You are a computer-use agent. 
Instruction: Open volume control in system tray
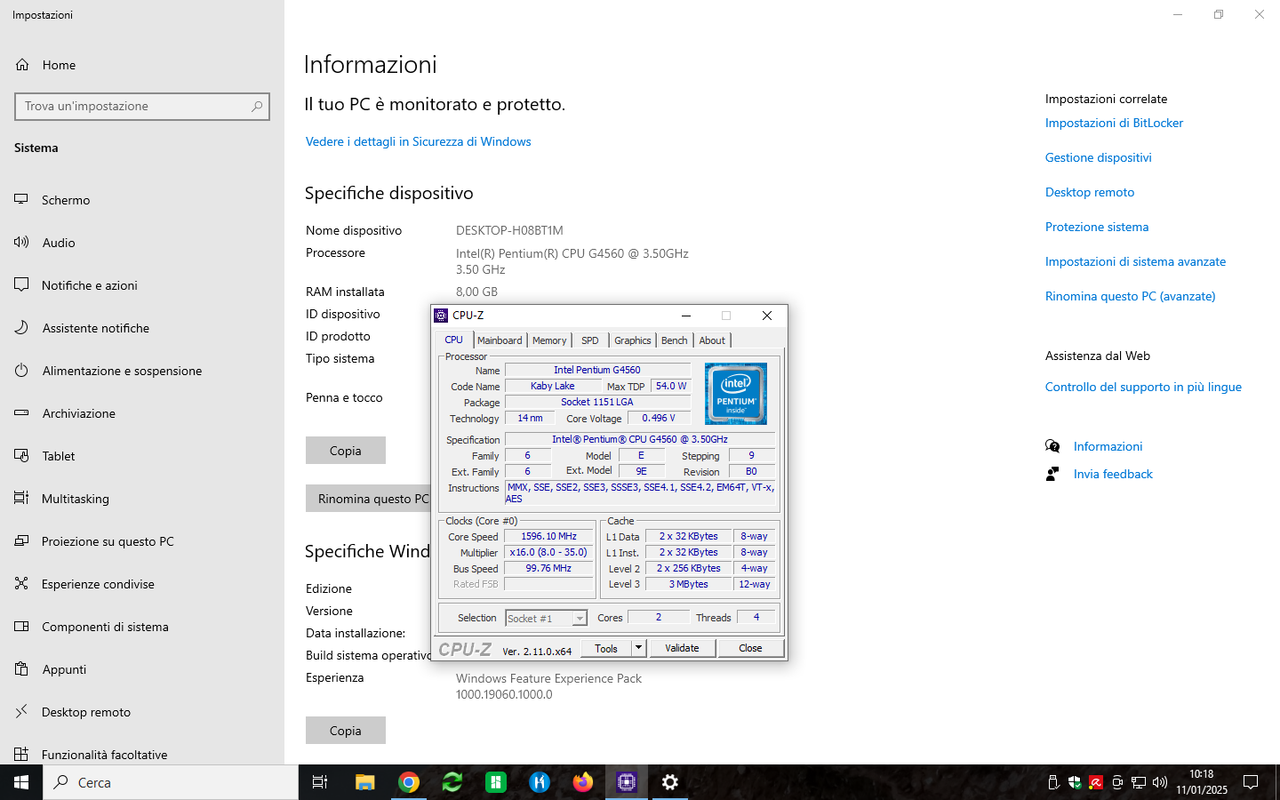pos(1160,782)
